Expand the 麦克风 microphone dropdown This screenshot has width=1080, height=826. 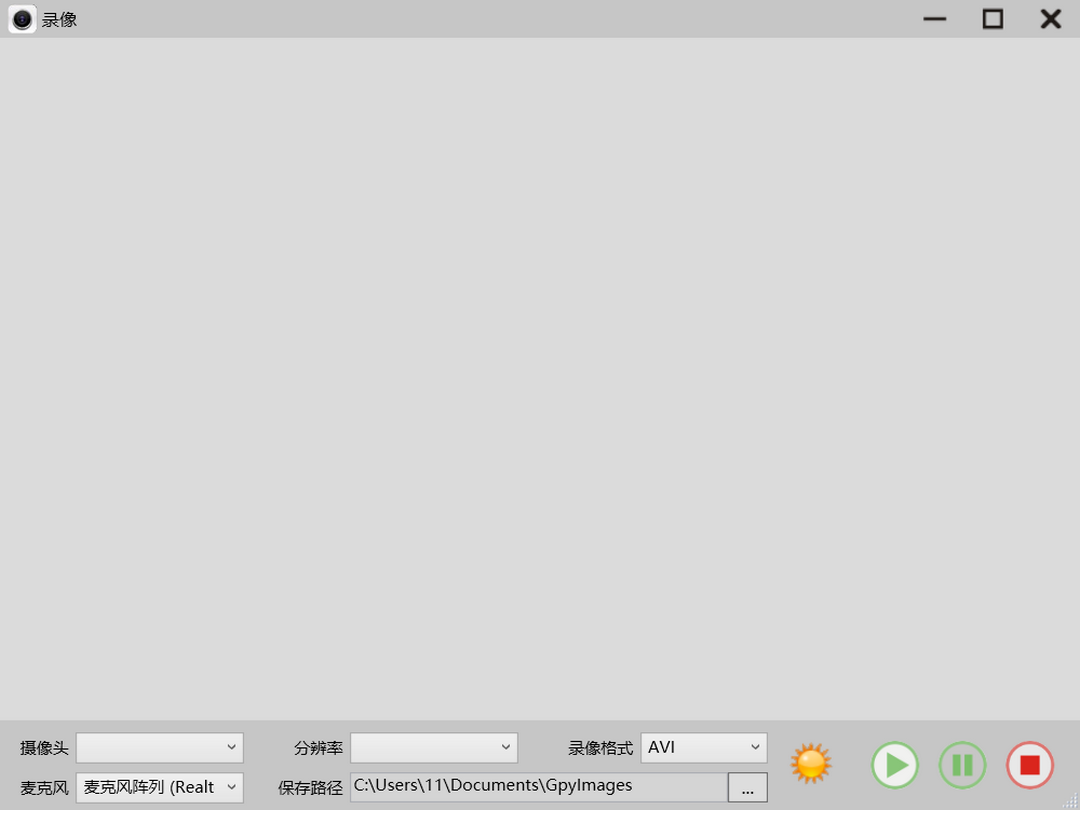click(x=160, y=787)
